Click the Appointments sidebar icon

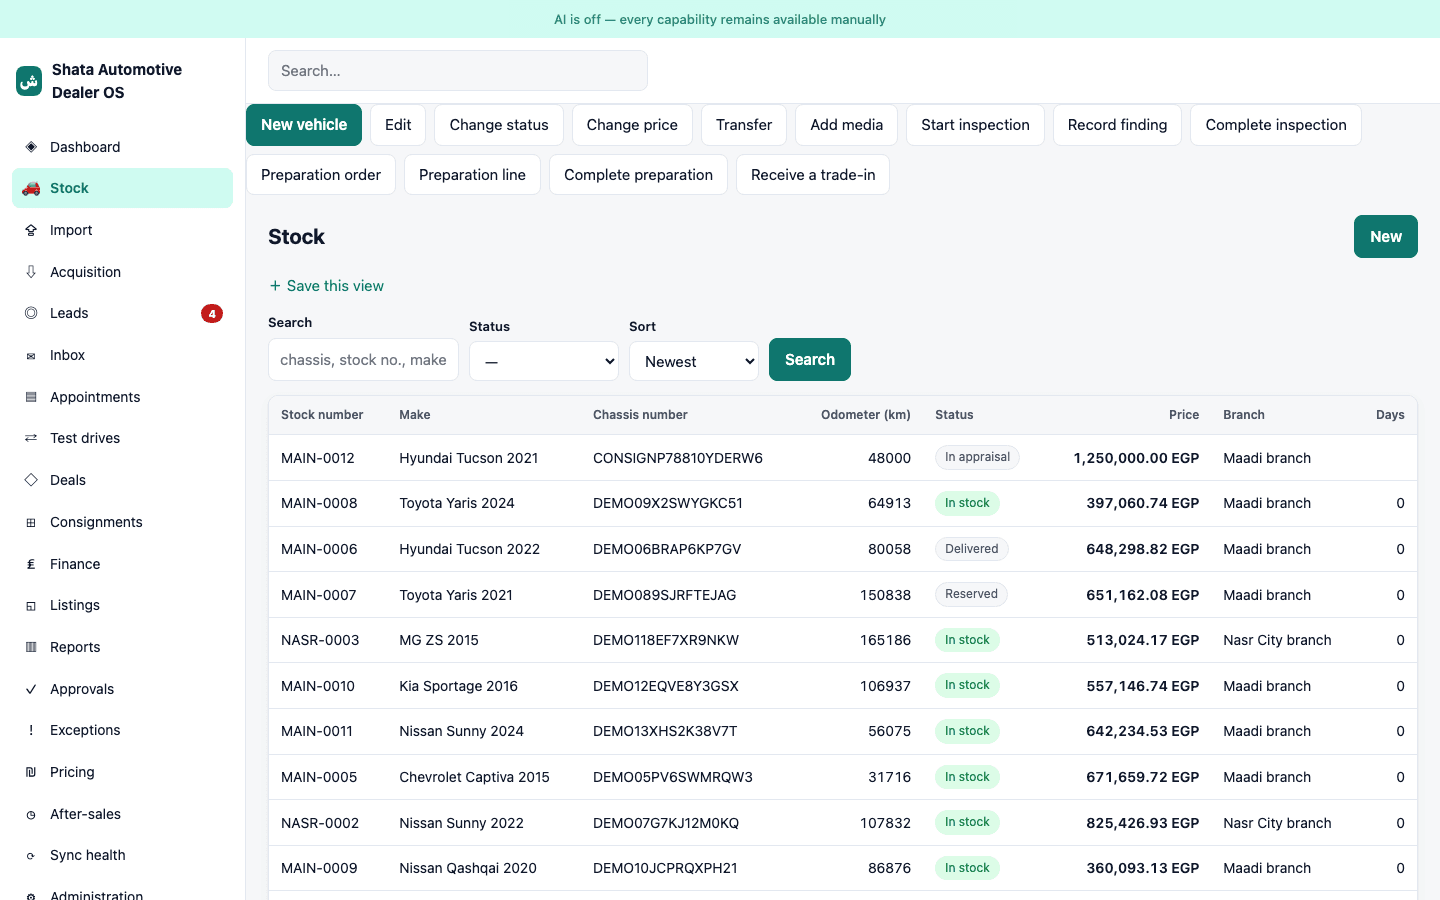(x=31, y=397)
